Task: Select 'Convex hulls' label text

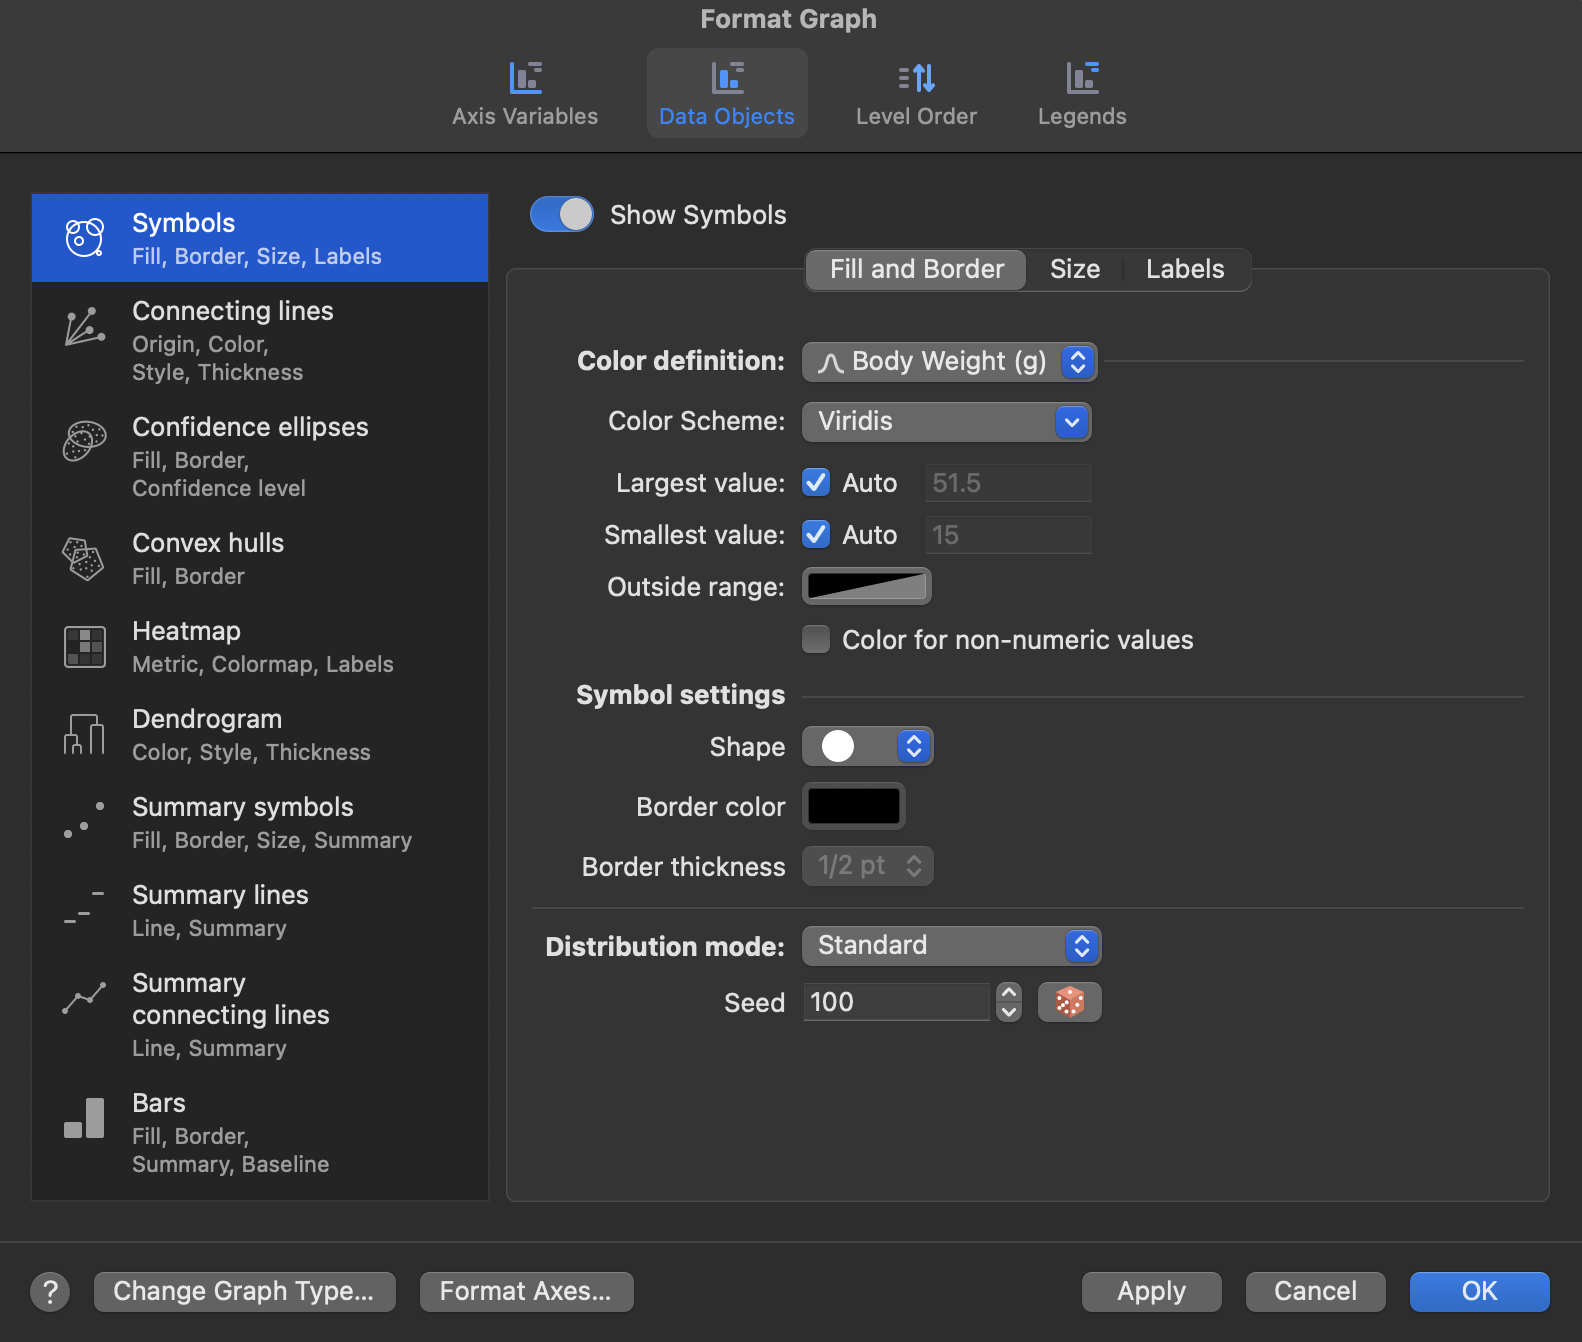Action: coord(208,543)
